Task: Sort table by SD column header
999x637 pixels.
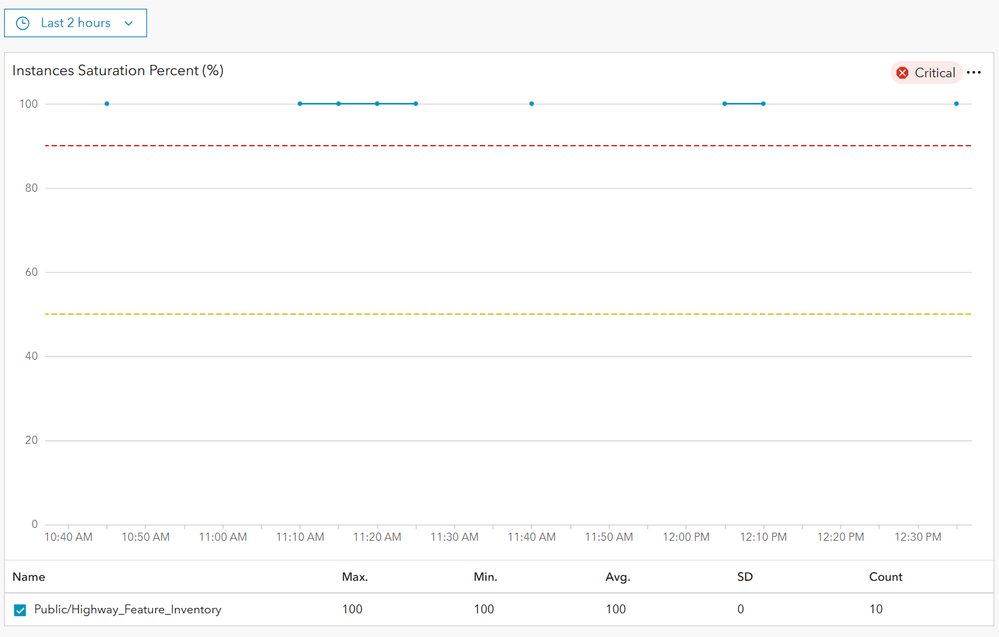Action: click(745, 577)
